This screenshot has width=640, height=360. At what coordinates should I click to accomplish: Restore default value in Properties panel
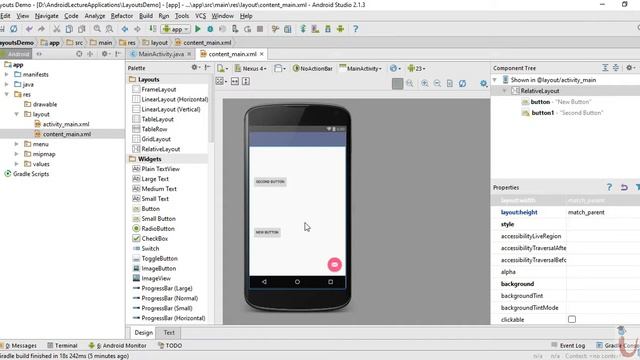click(x=624, y=187)
